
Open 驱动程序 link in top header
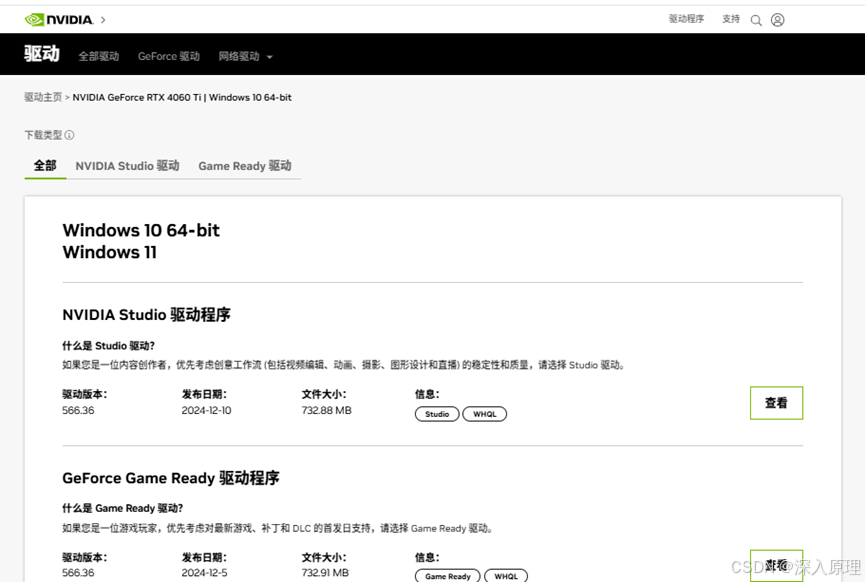tap(686, 19)
